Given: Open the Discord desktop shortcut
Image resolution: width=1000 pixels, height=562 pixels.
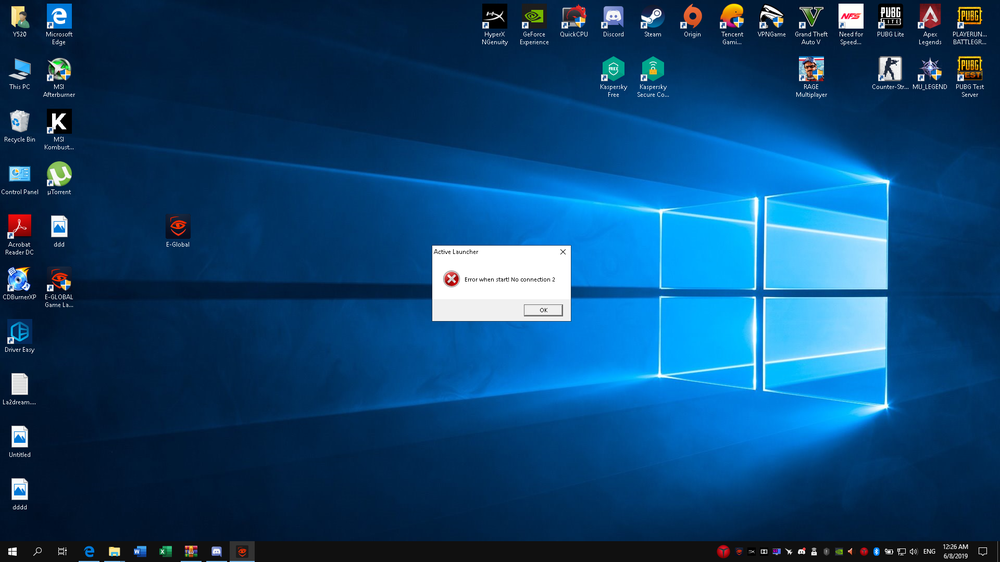Looking at the screenshot, I should click(613, 19).
